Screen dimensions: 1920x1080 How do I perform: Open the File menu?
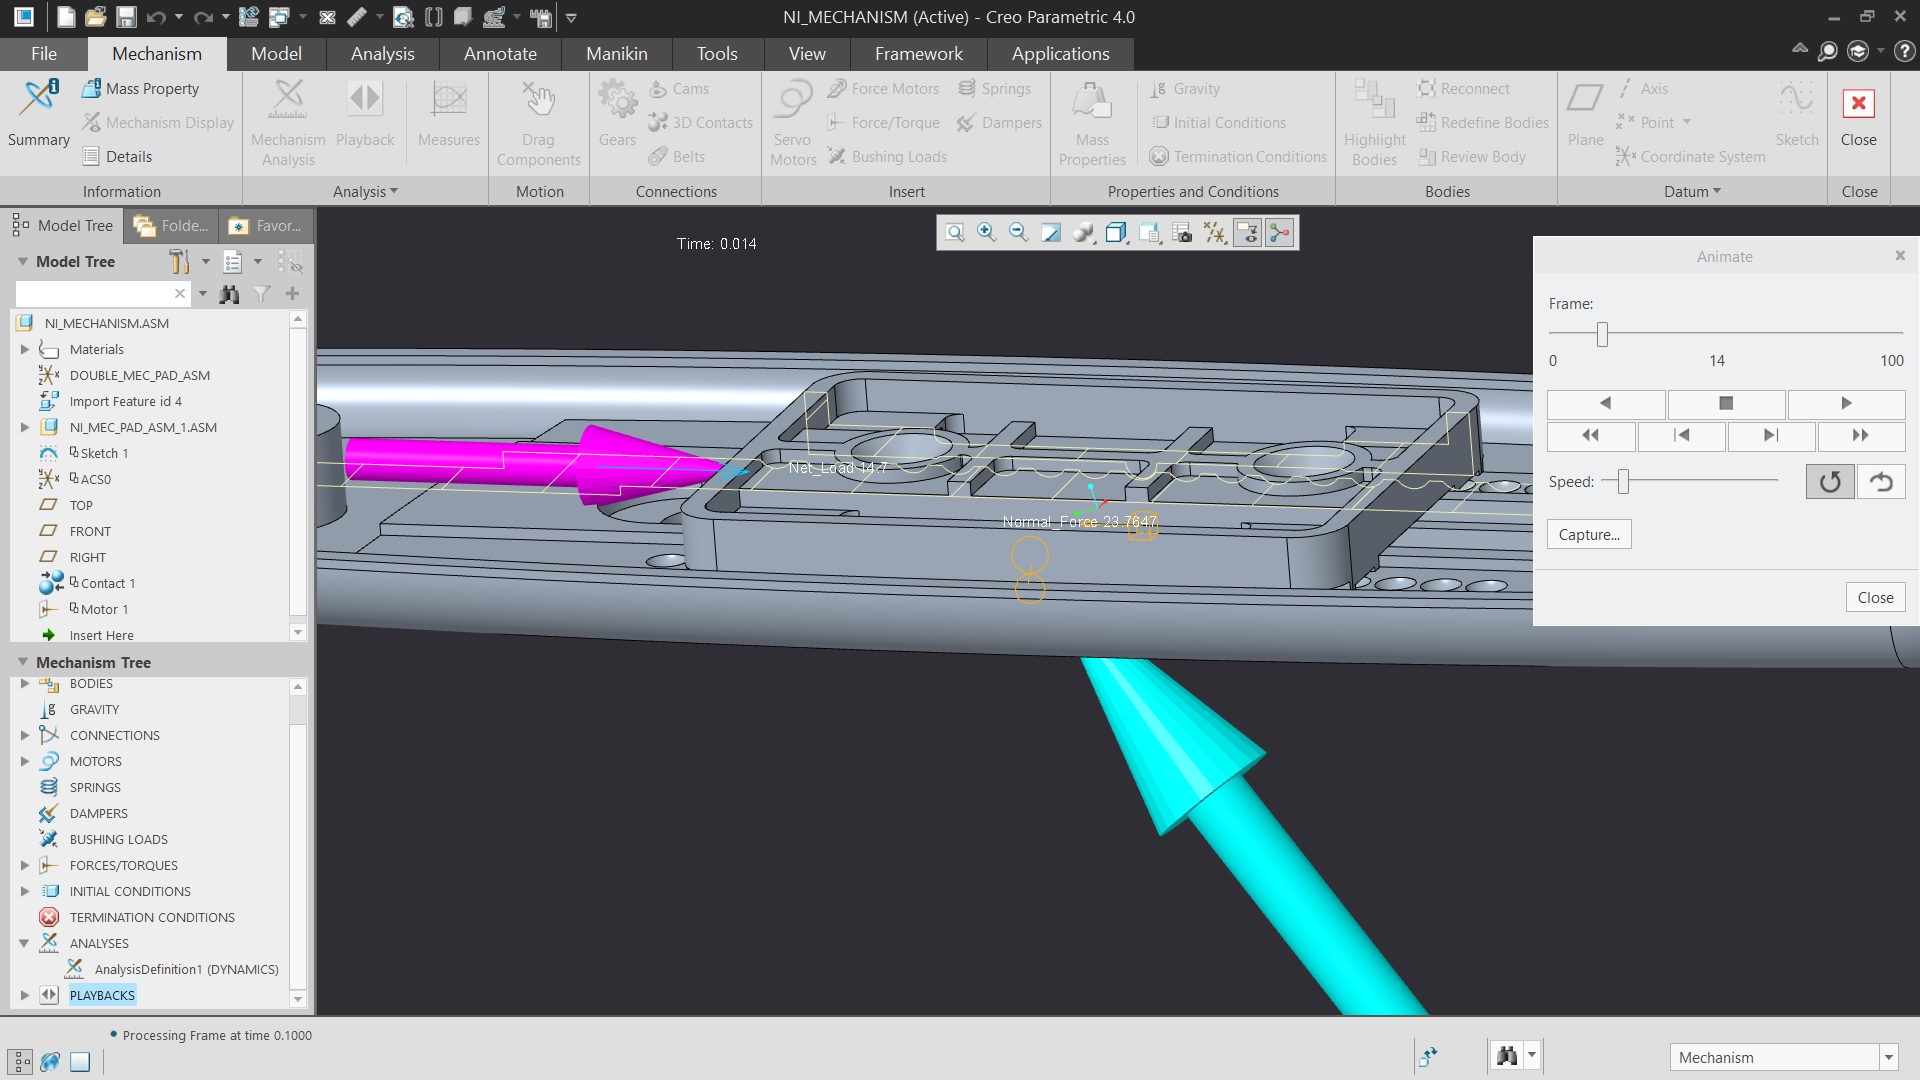pos(44,54)
